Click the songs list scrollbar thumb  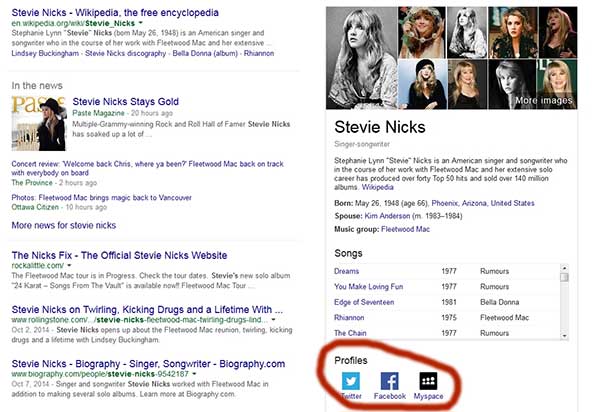click(564, 277)
